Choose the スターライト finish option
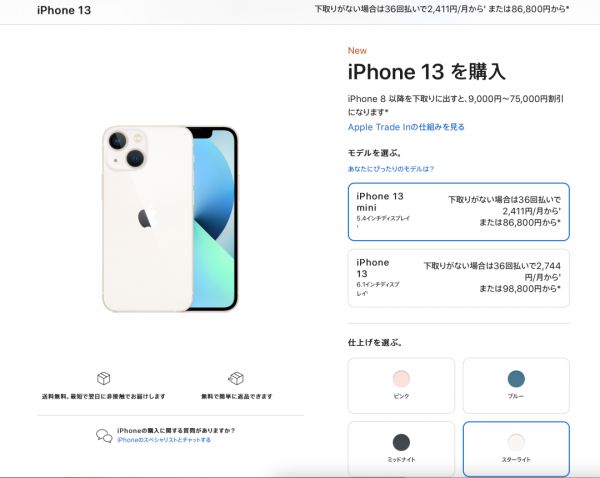600x478 pixels. [516, 449]
